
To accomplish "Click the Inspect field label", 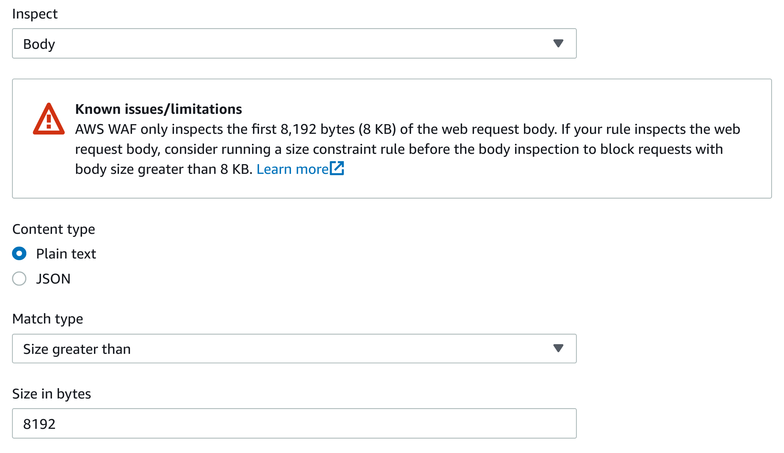I will click(34, 14).
